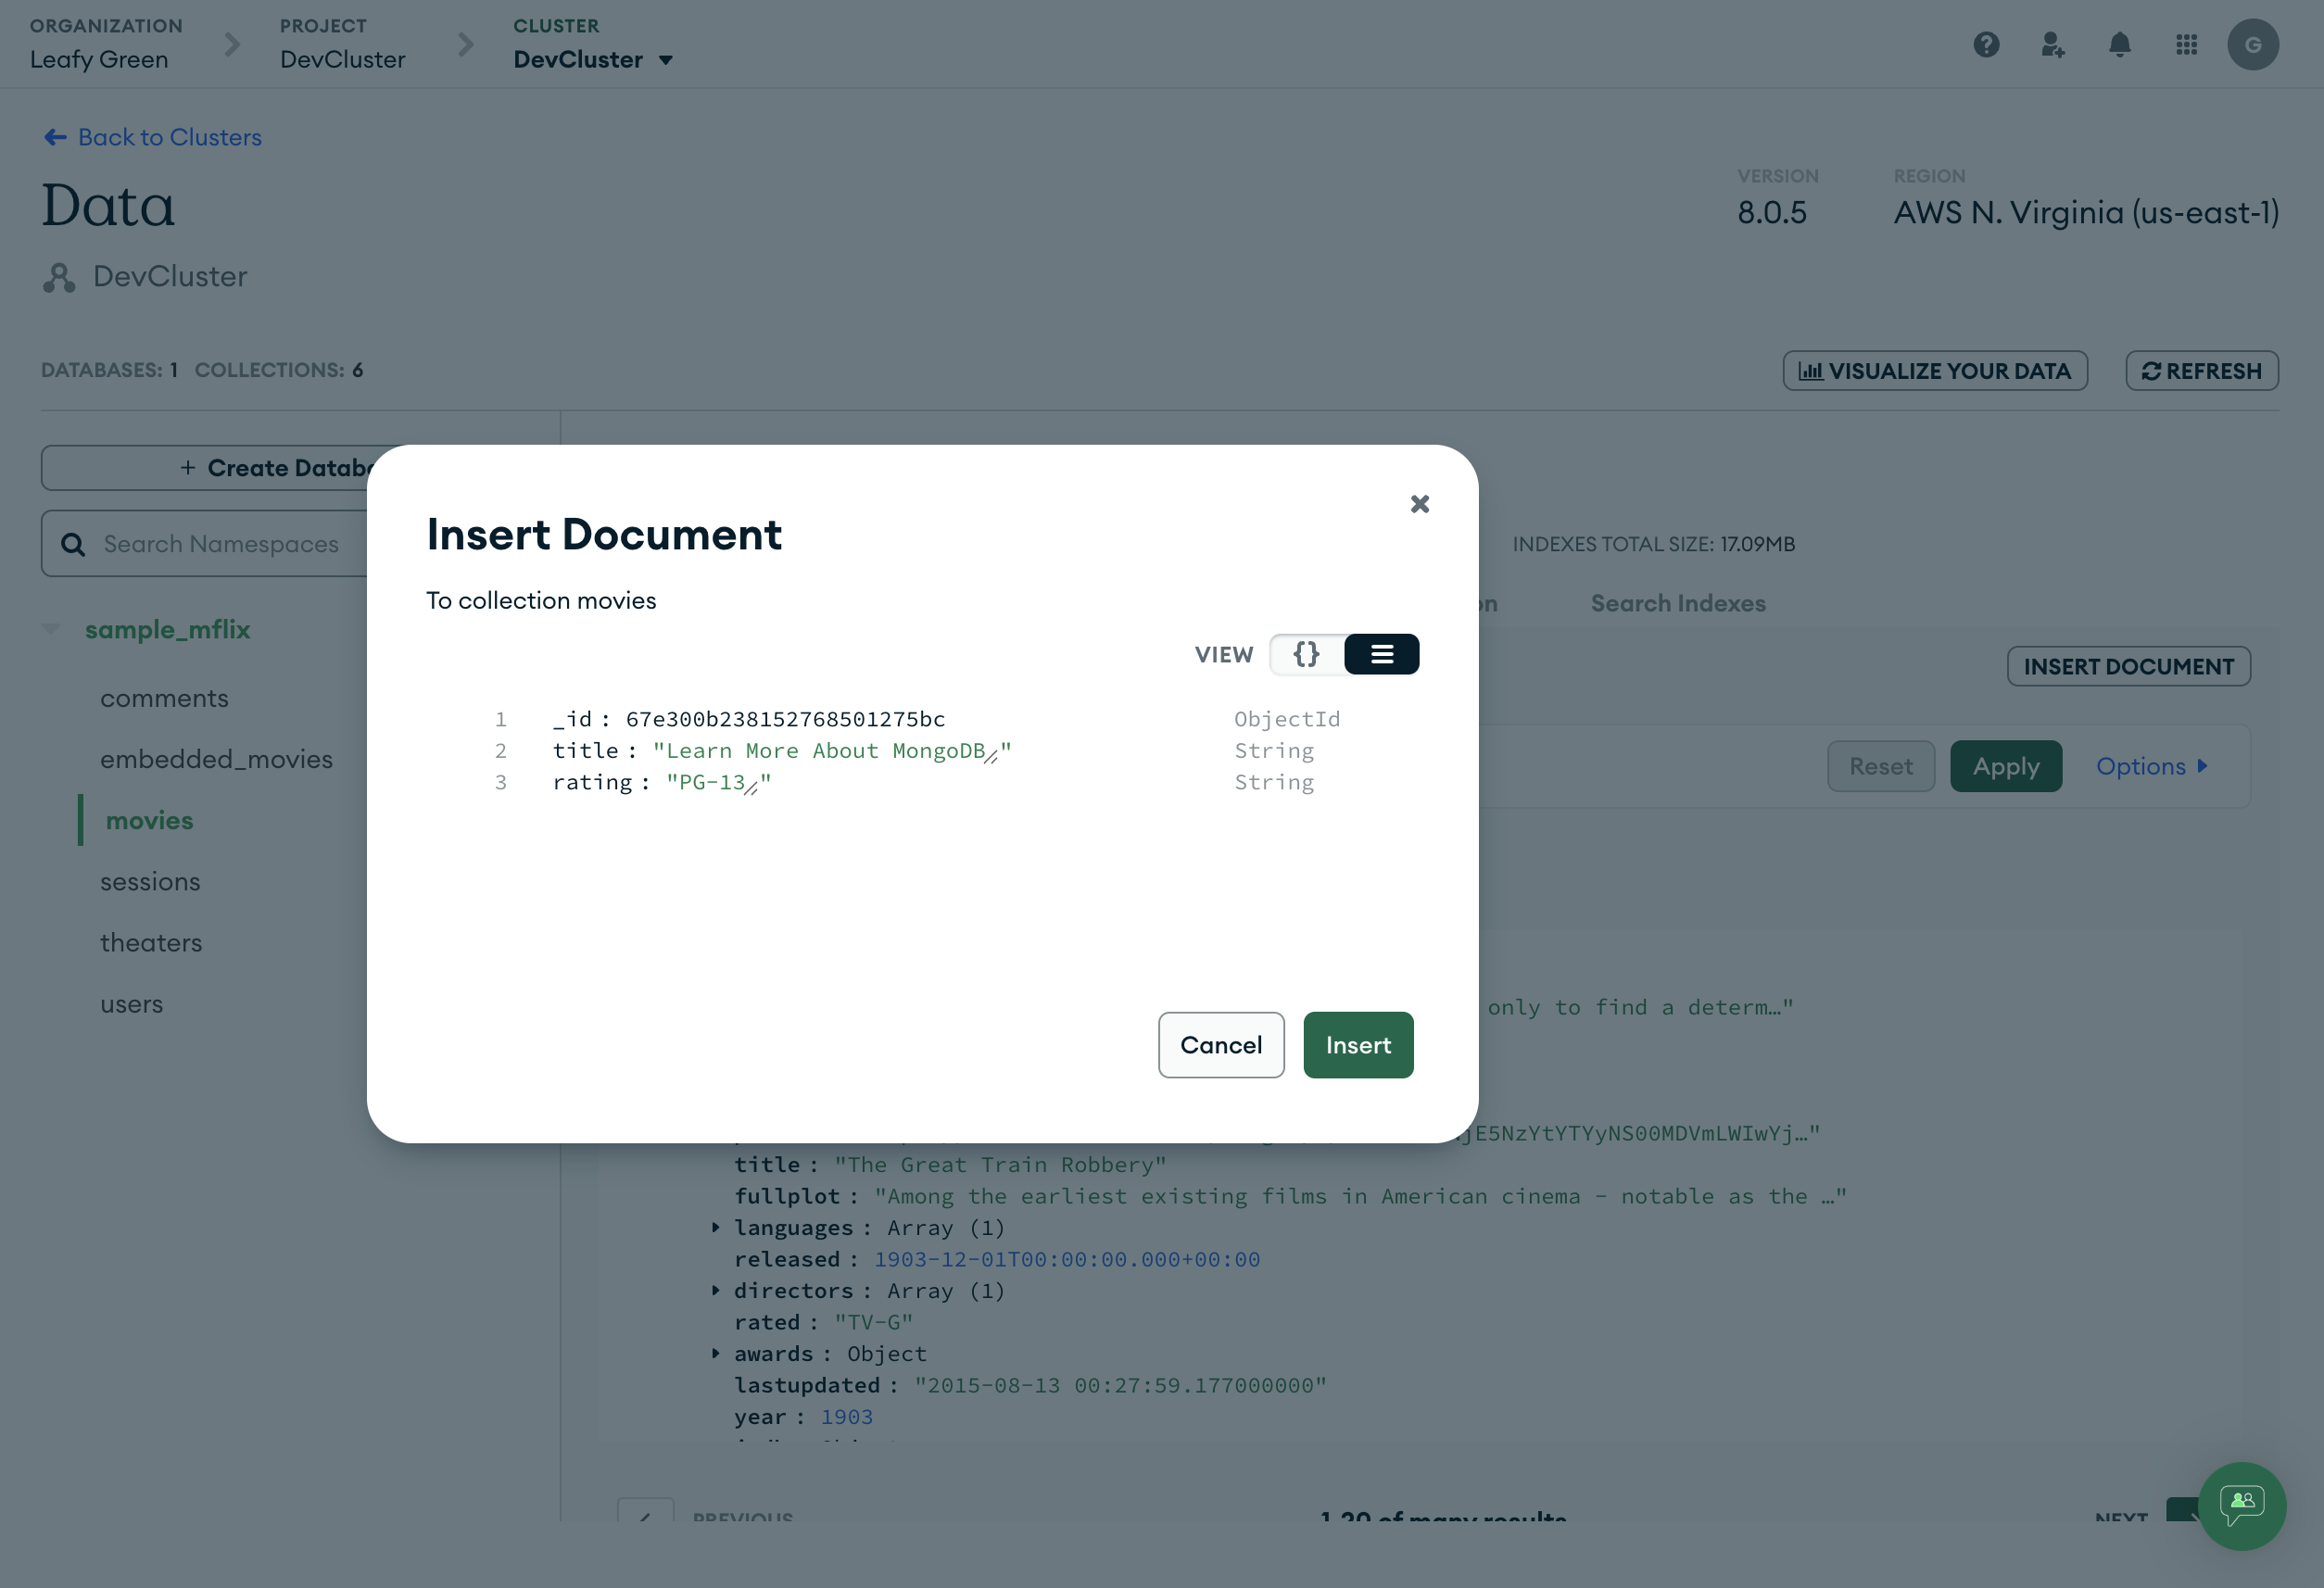Click Visualize Your Data button
The width and height of the screenshot is (2324, 1588).
(1934, 371)
